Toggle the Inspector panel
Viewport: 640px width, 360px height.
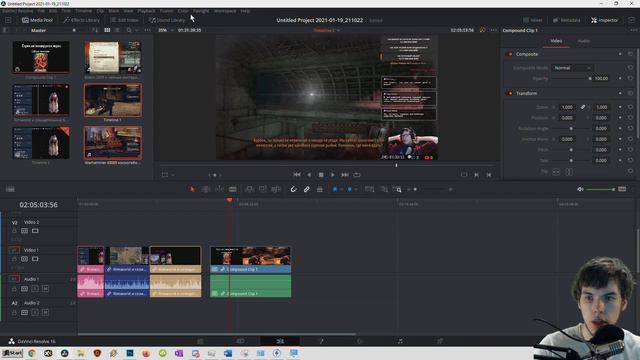[x=604, y=20]
